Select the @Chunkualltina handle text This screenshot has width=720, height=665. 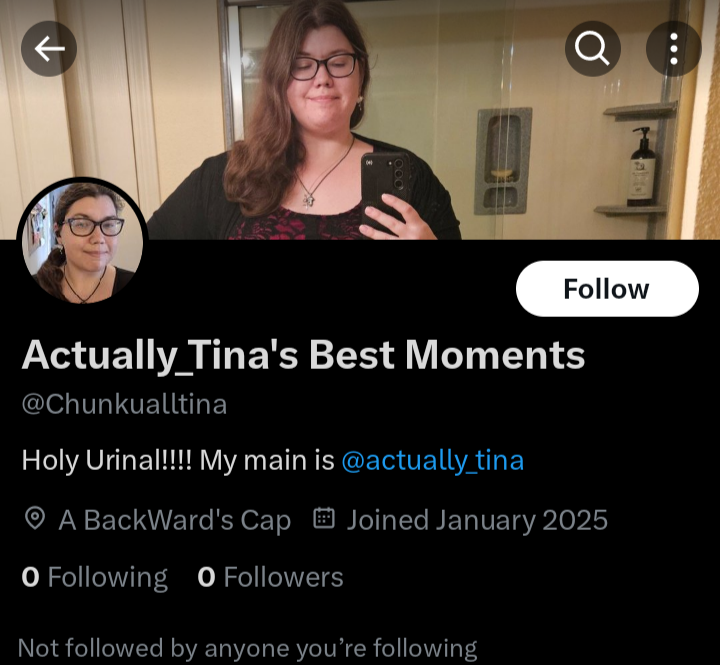(124, 405)
